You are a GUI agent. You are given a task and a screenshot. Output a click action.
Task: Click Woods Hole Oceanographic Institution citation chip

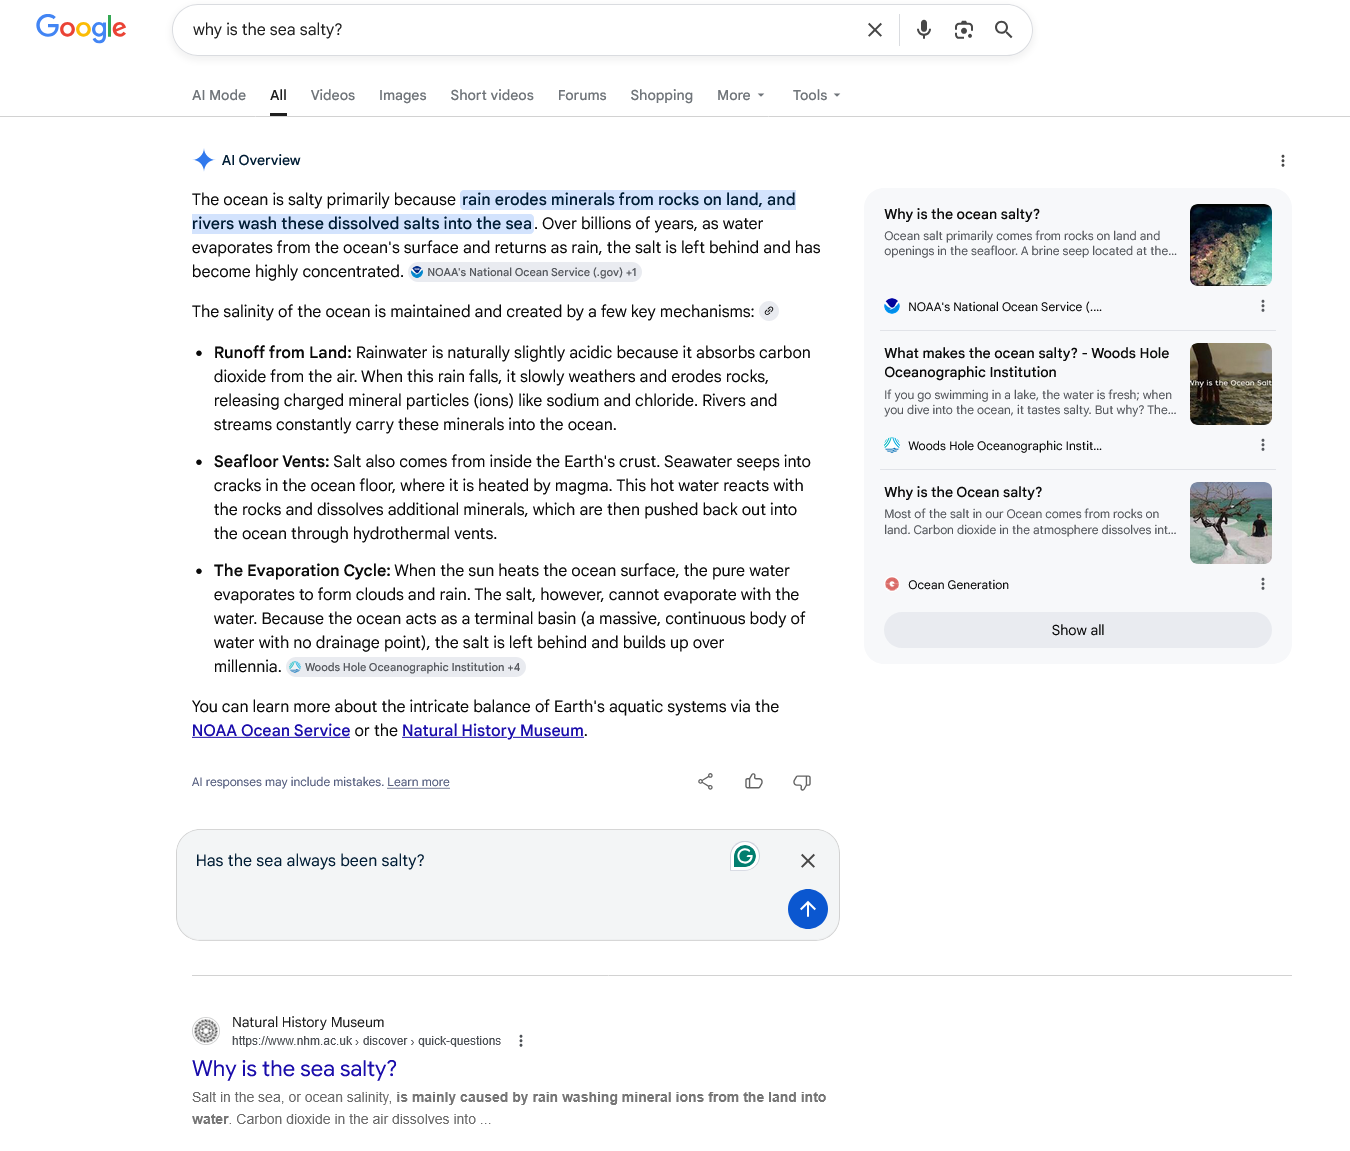click(405, 667)
